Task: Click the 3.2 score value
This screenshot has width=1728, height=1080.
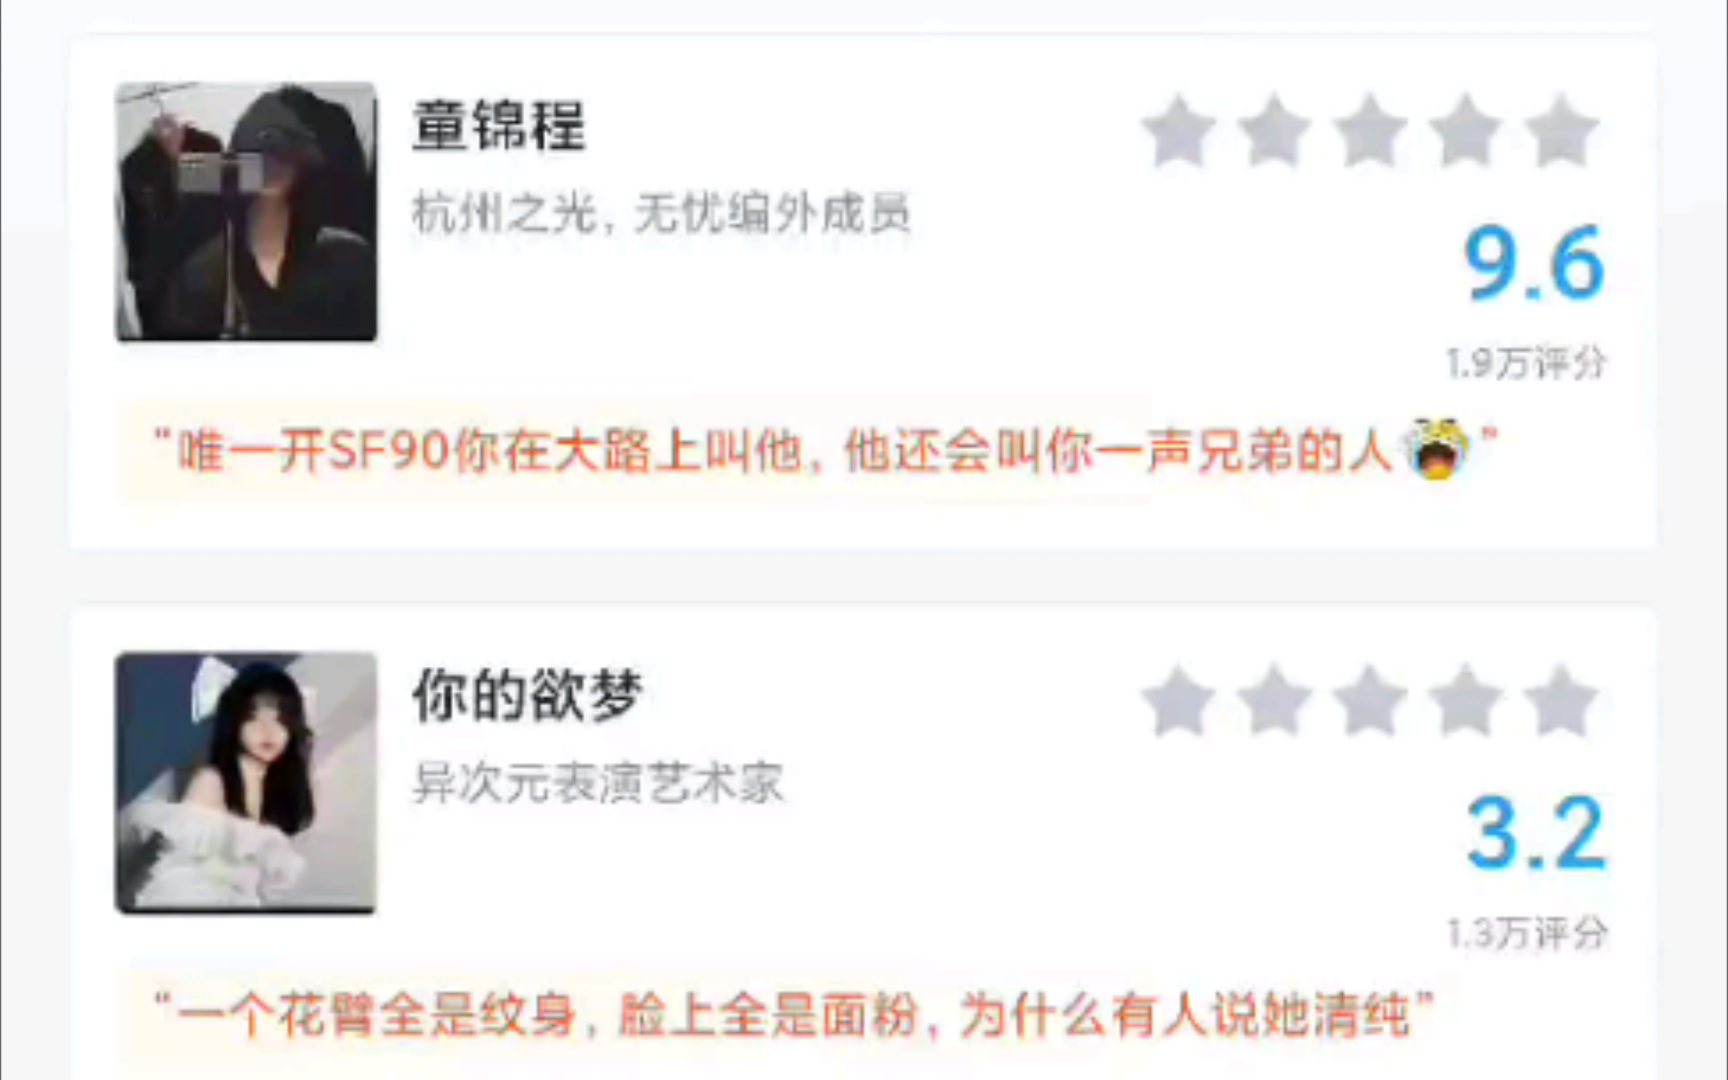Action: point(1536,832)
